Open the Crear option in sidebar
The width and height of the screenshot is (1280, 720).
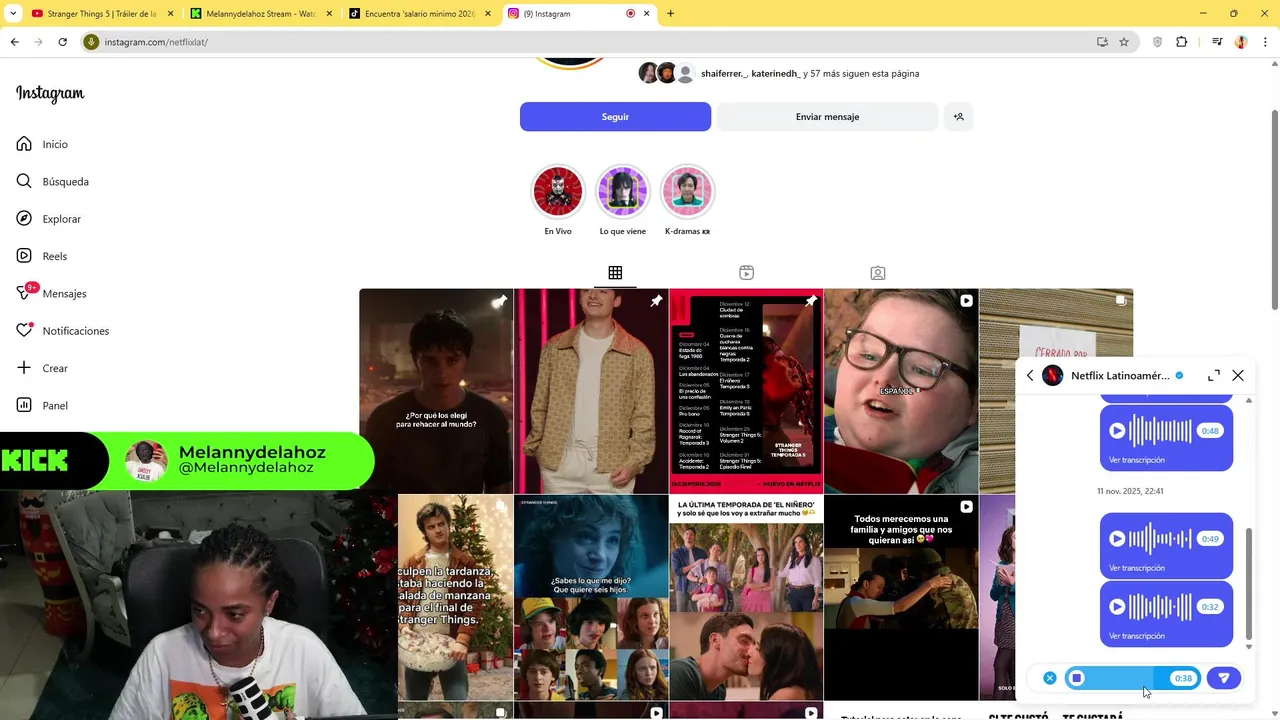point(42,368)
